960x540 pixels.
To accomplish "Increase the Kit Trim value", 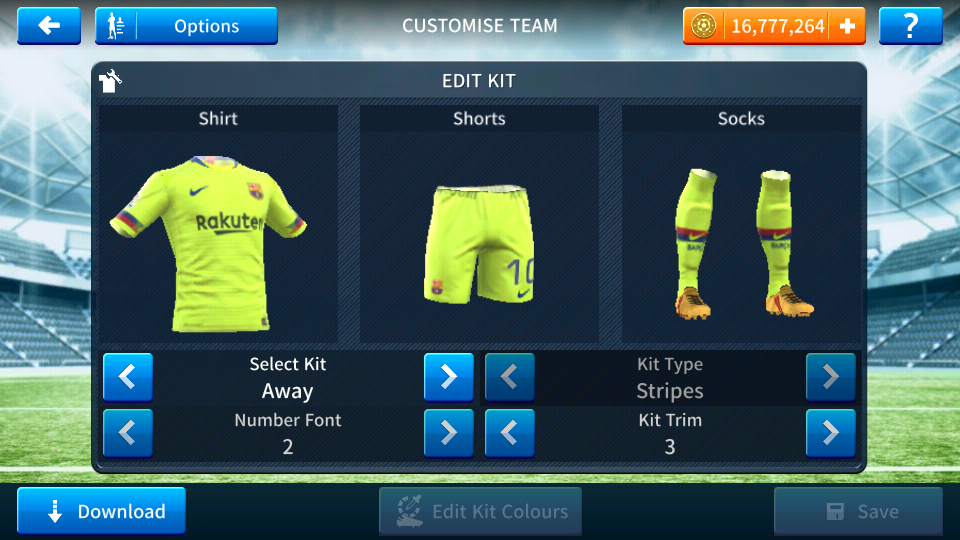I will tap(830, 433).
